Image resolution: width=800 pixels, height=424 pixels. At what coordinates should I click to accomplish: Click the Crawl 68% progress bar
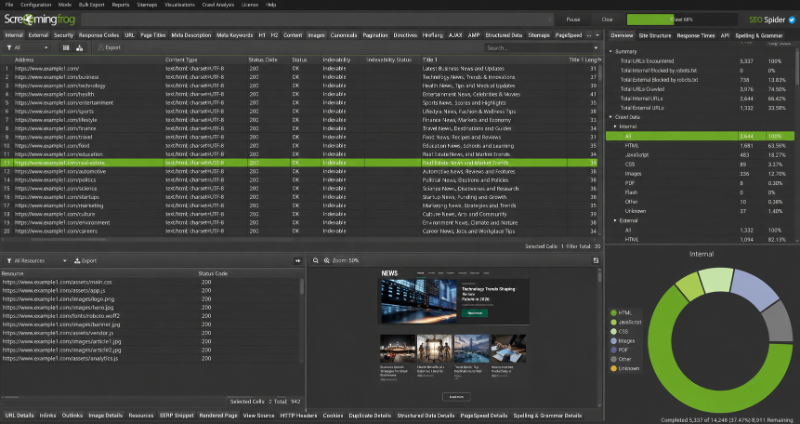[x=682, y=20]
